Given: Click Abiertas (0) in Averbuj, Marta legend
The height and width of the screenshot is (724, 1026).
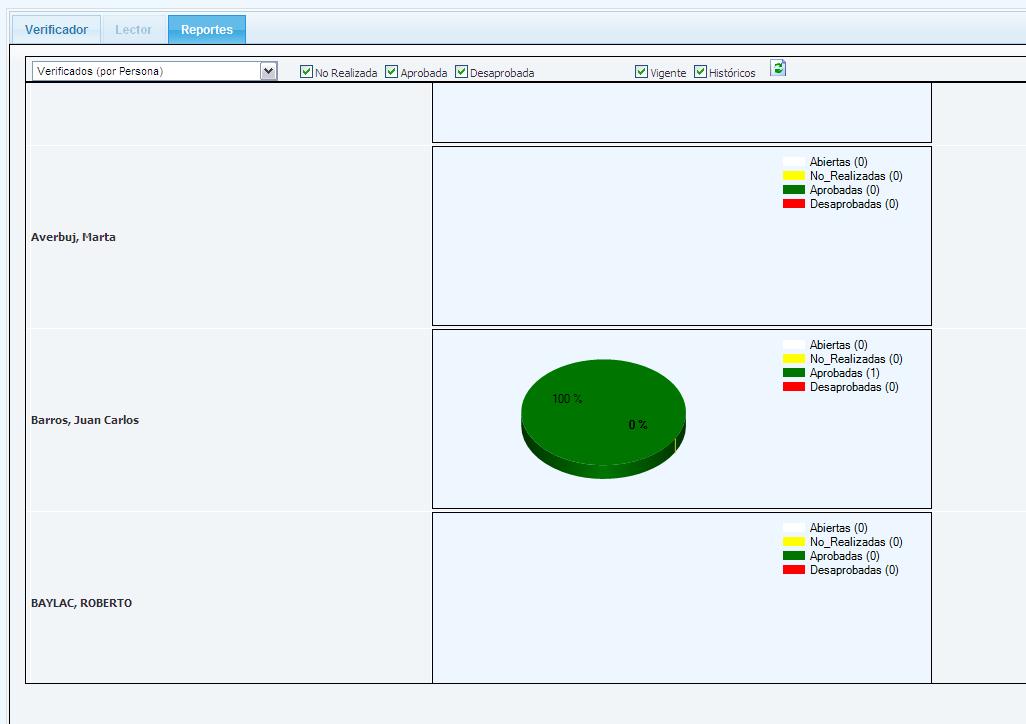Looking at the screenshot, I should point(839,162).
